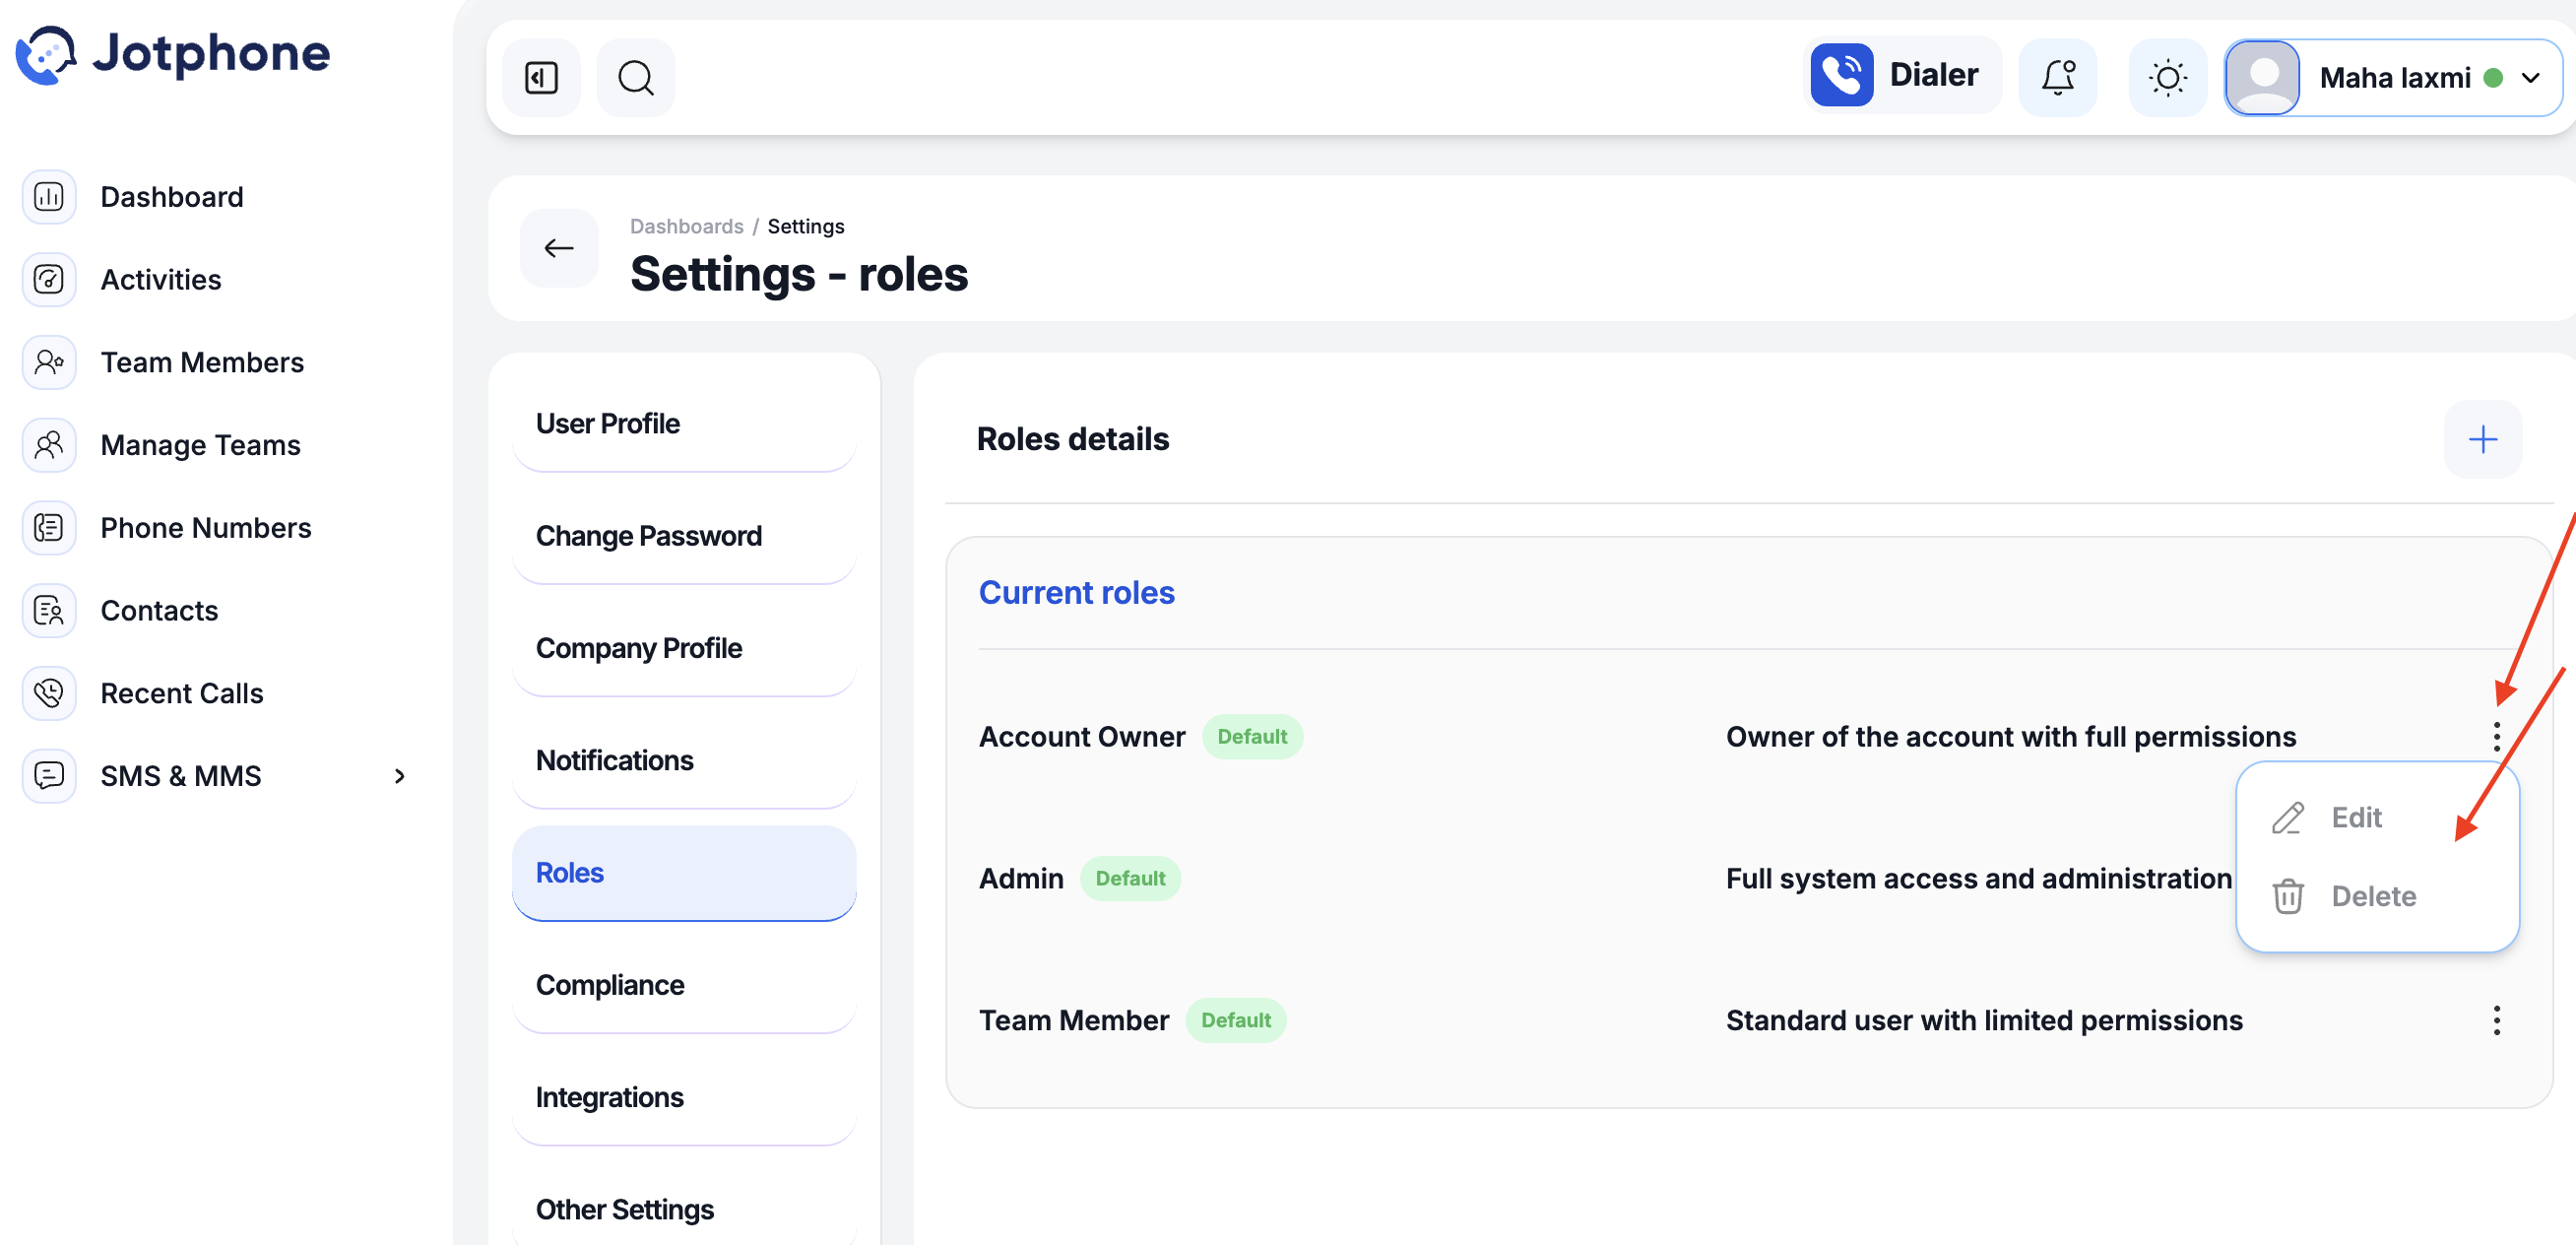Toggle the light/dark theme sun icon

2167,77
